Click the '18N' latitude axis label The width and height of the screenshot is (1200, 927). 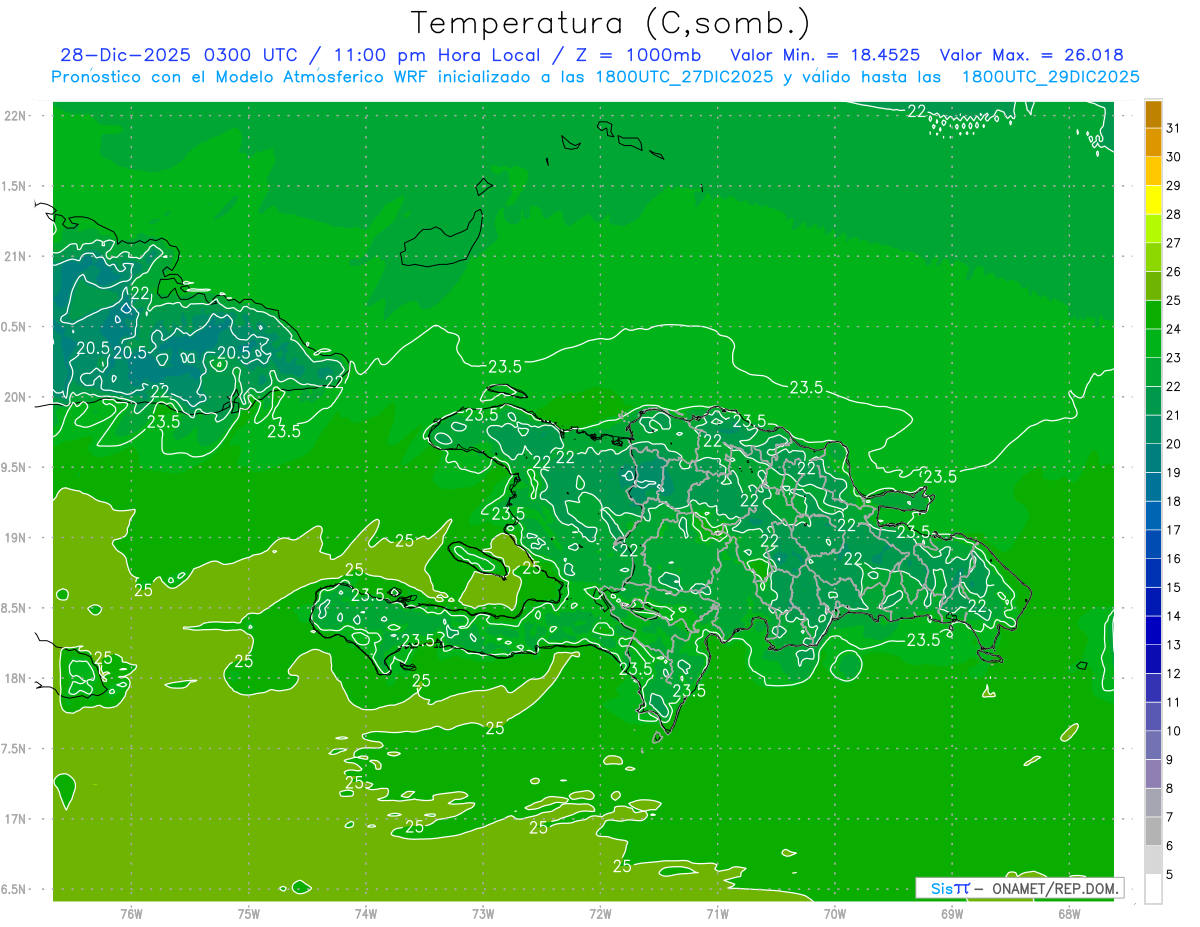[x=16, y=678]
